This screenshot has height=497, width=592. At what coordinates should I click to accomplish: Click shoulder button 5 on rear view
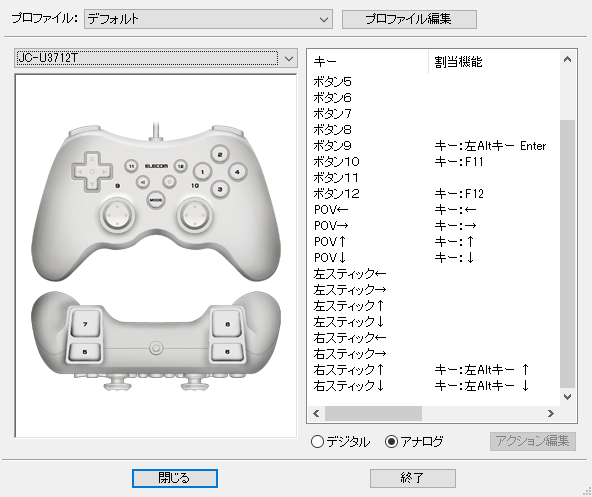85,352
